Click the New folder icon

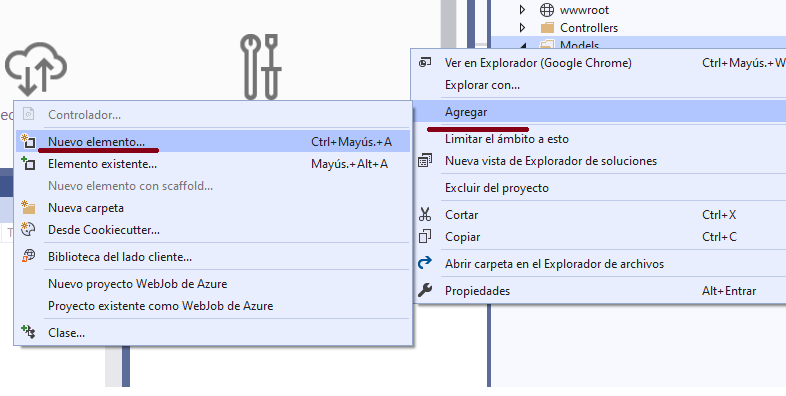(28, 208)
